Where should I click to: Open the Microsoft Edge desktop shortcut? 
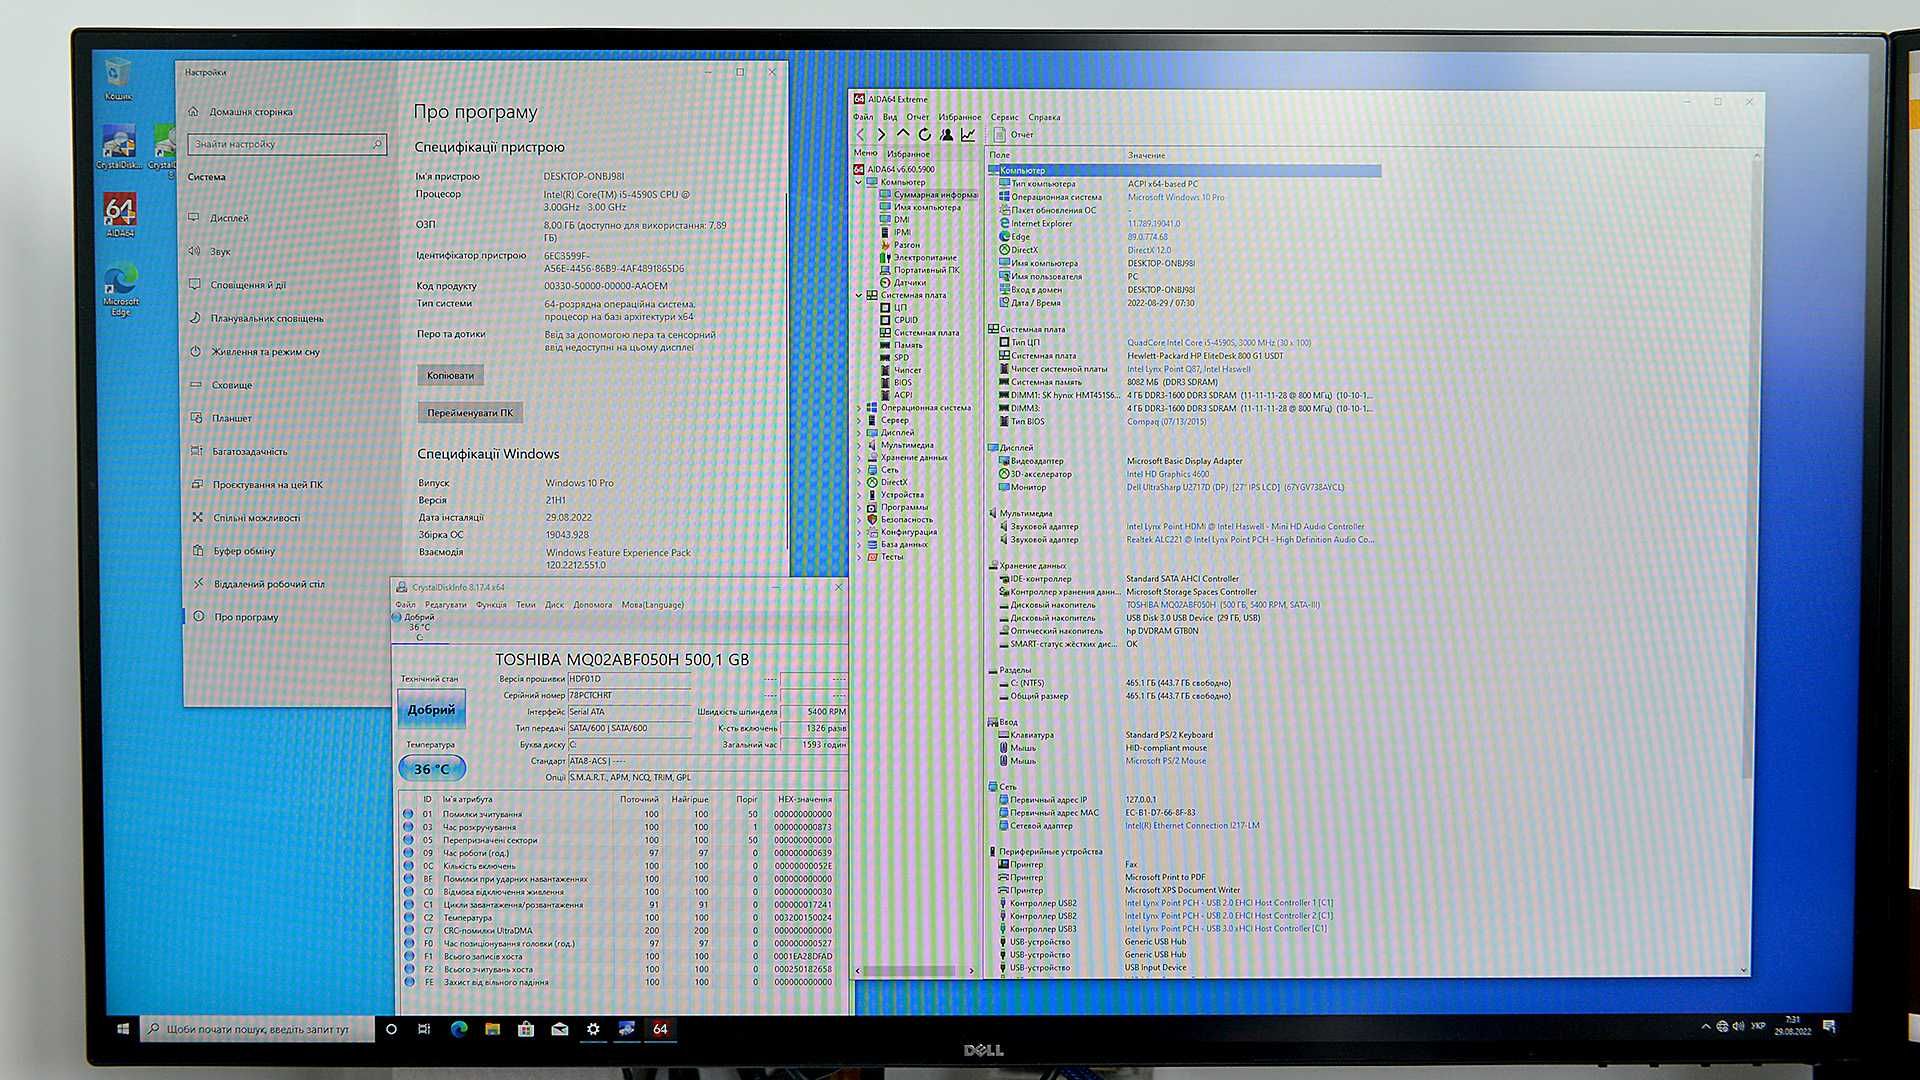point(120,289)
